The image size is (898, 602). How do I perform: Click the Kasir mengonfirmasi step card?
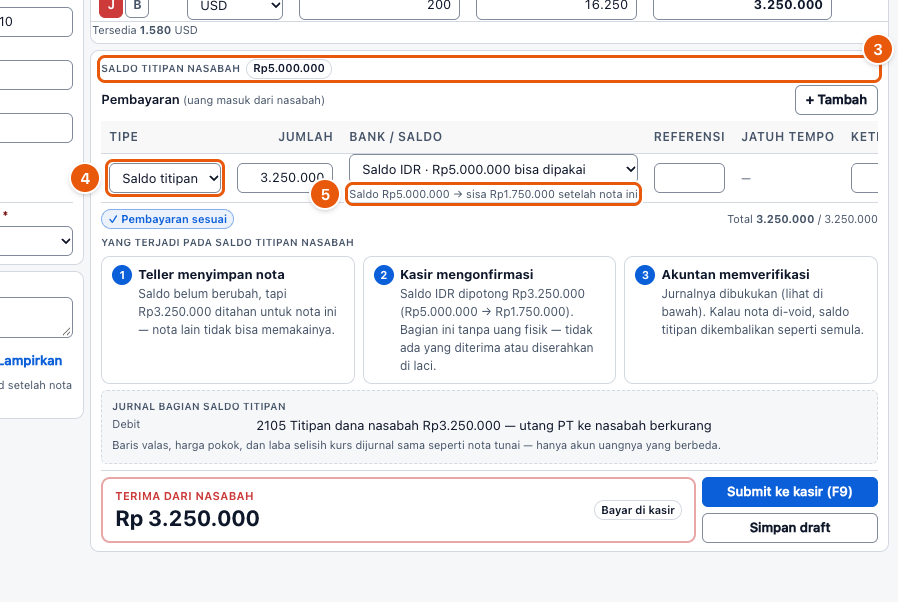[x=489, y=320]
